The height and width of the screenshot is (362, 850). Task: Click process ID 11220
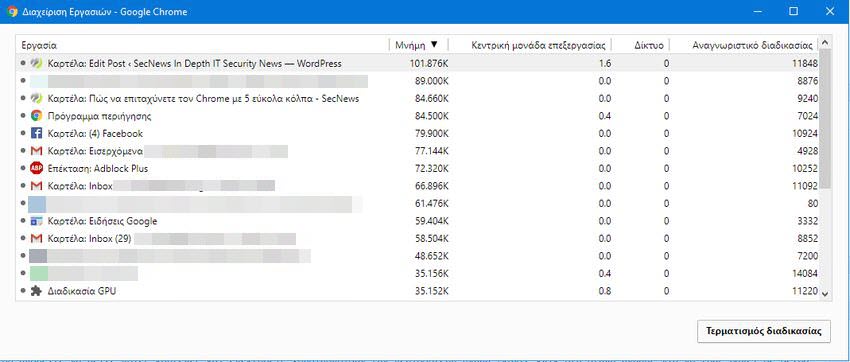(804, 291)
